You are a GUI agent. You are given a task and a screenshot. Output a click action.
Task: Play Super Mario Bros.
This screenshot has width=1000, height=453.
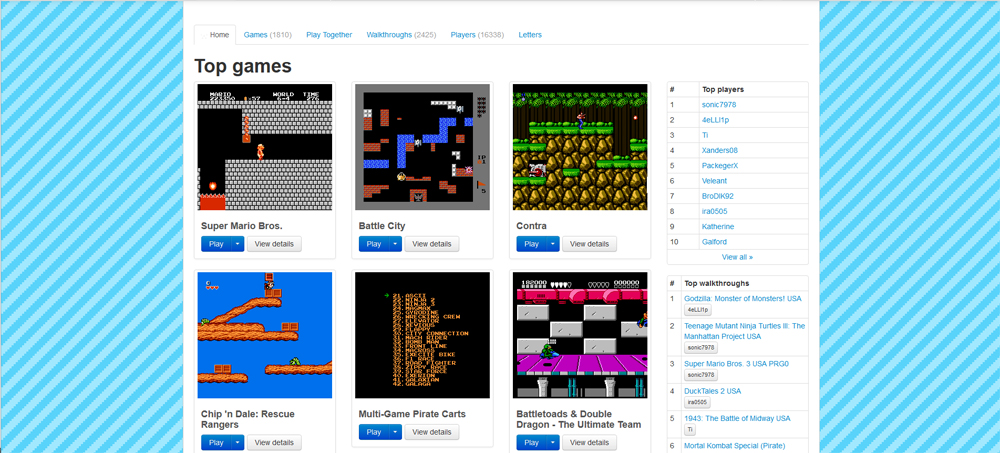point(216,244)
